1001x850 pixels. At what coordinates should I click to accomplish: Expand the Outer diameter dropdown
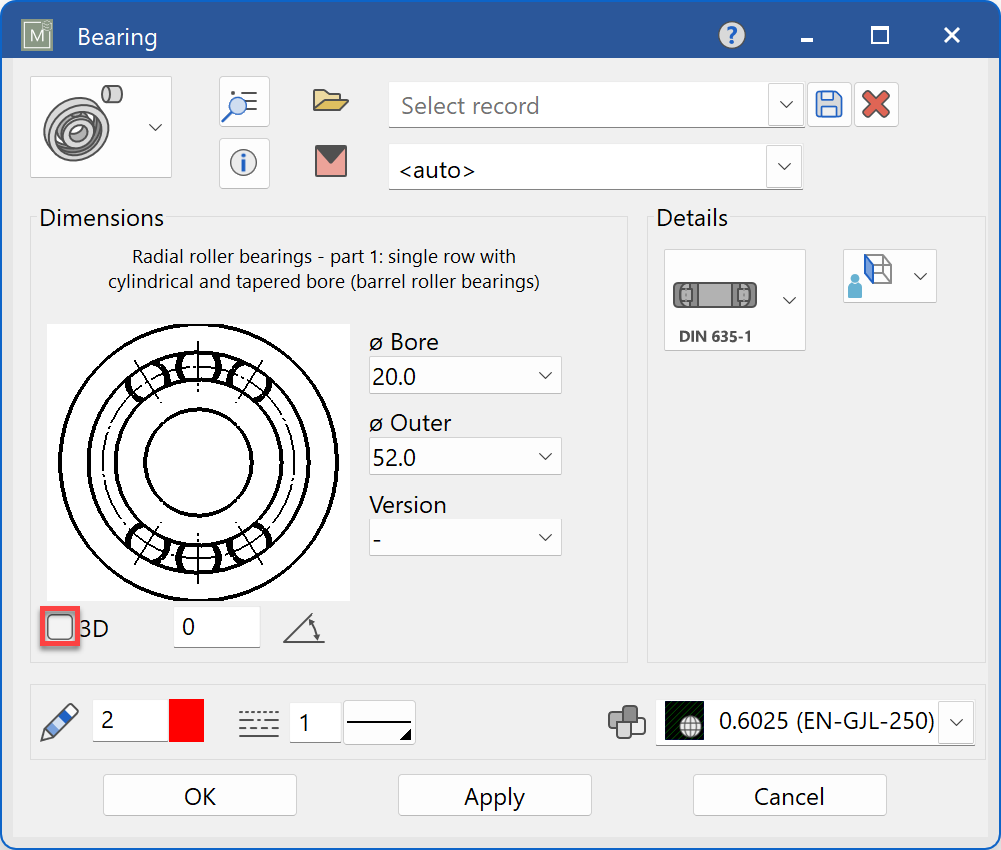(545, 457)
